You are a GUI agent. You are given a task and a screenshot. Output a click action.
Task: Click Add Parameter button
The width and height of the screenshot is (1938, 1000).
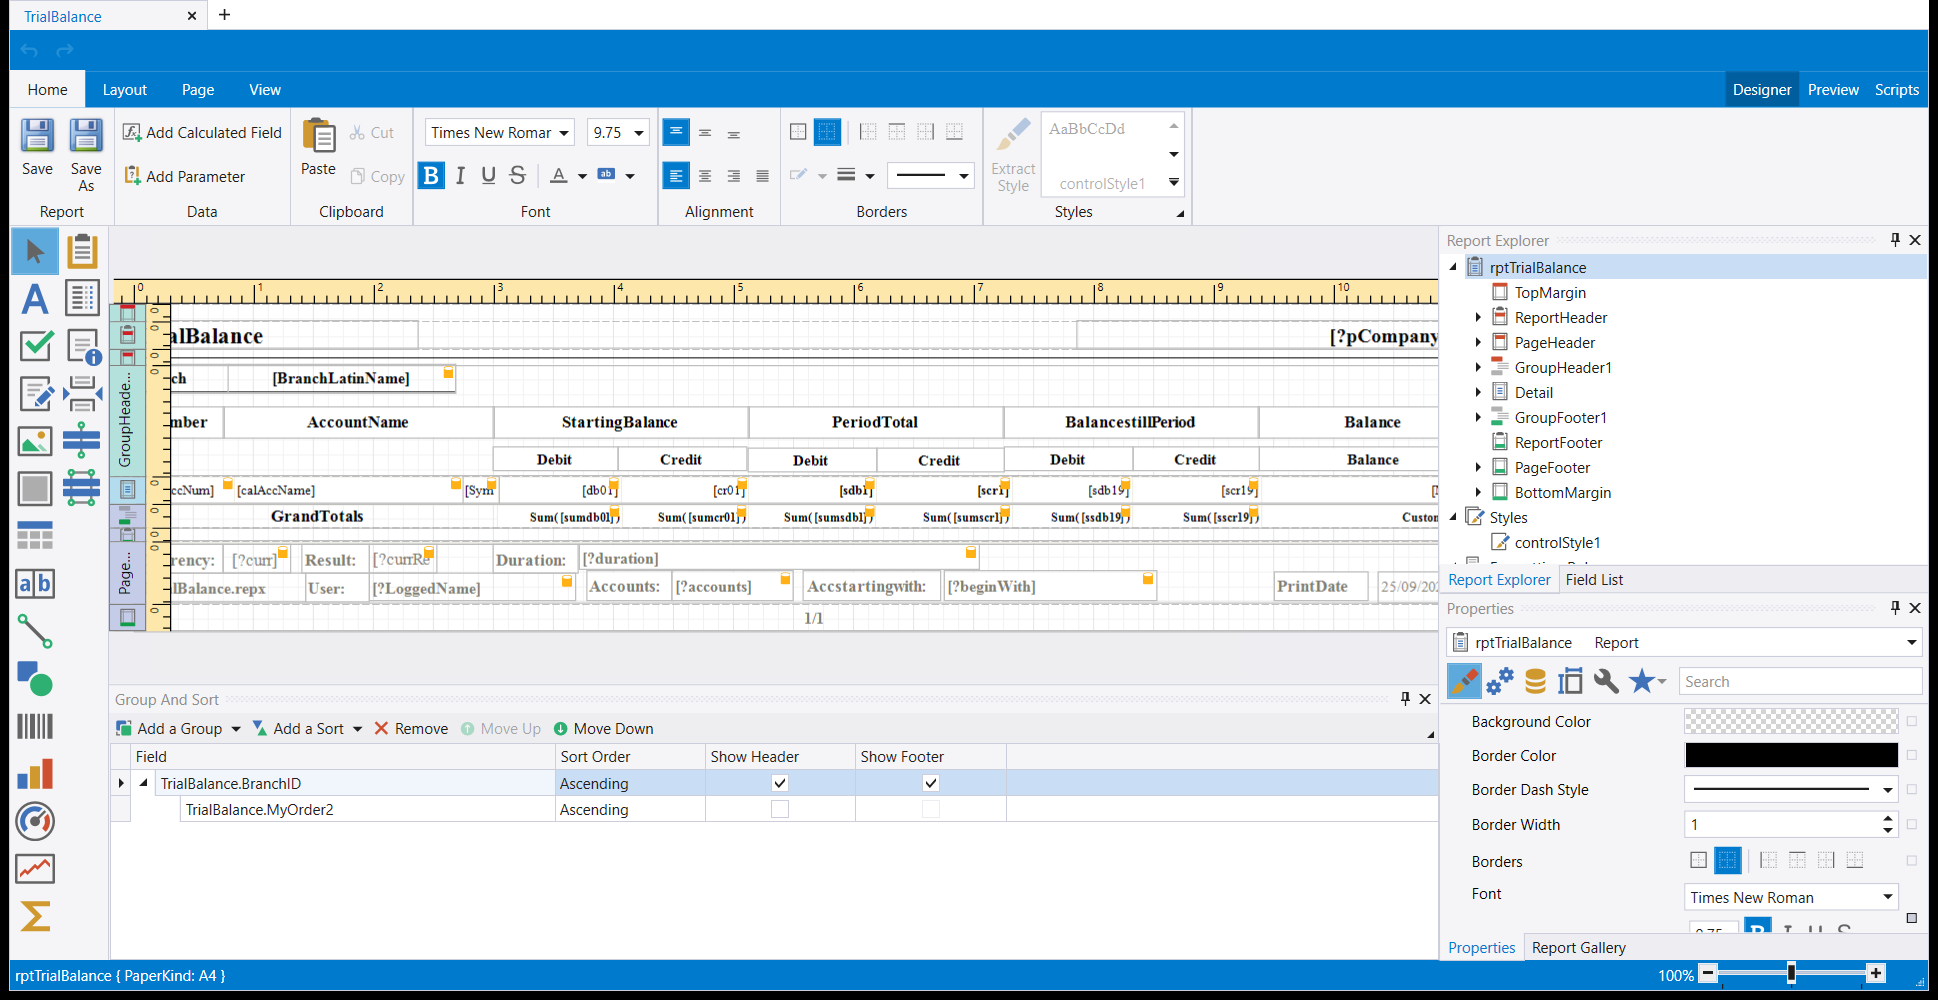(184, 176)
